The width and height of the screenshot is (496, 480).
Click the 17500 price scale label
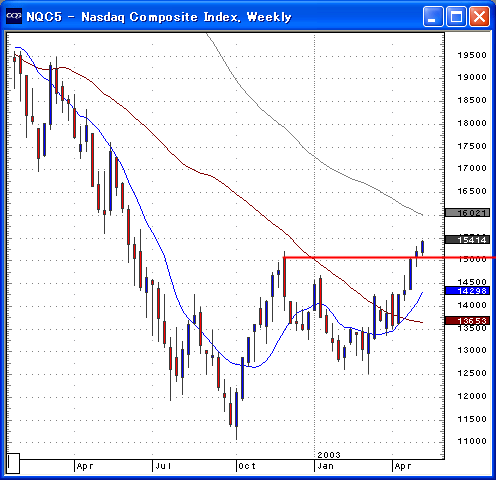coord(472,146)
